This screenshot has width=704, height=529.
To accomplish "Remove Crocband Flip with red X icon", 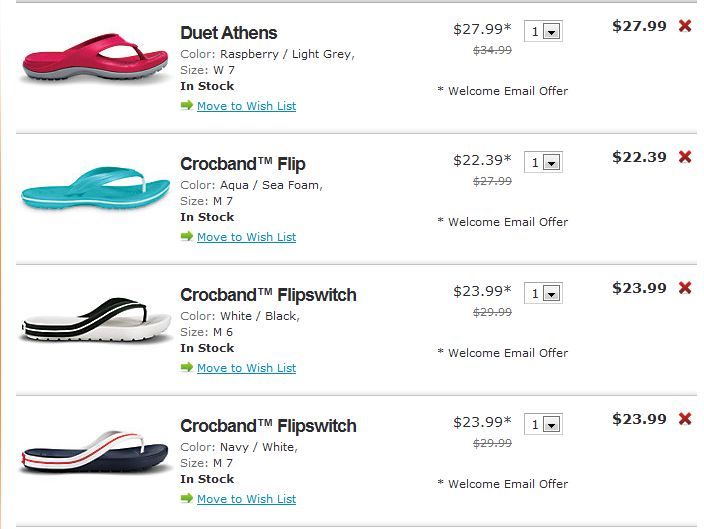I will click(685, 157).
